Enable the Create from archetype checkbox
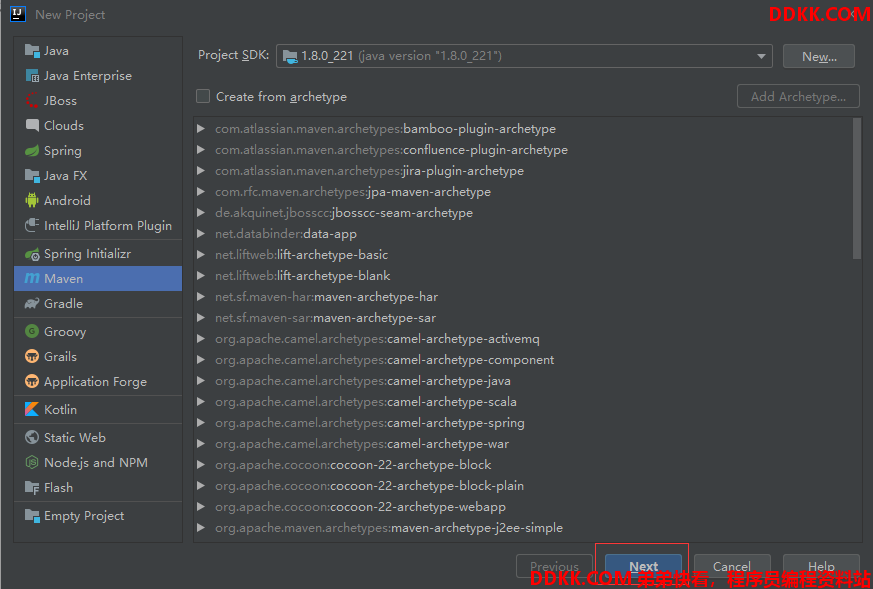Image resolution: width=873 pixels, height=589 pixels. 203,96
